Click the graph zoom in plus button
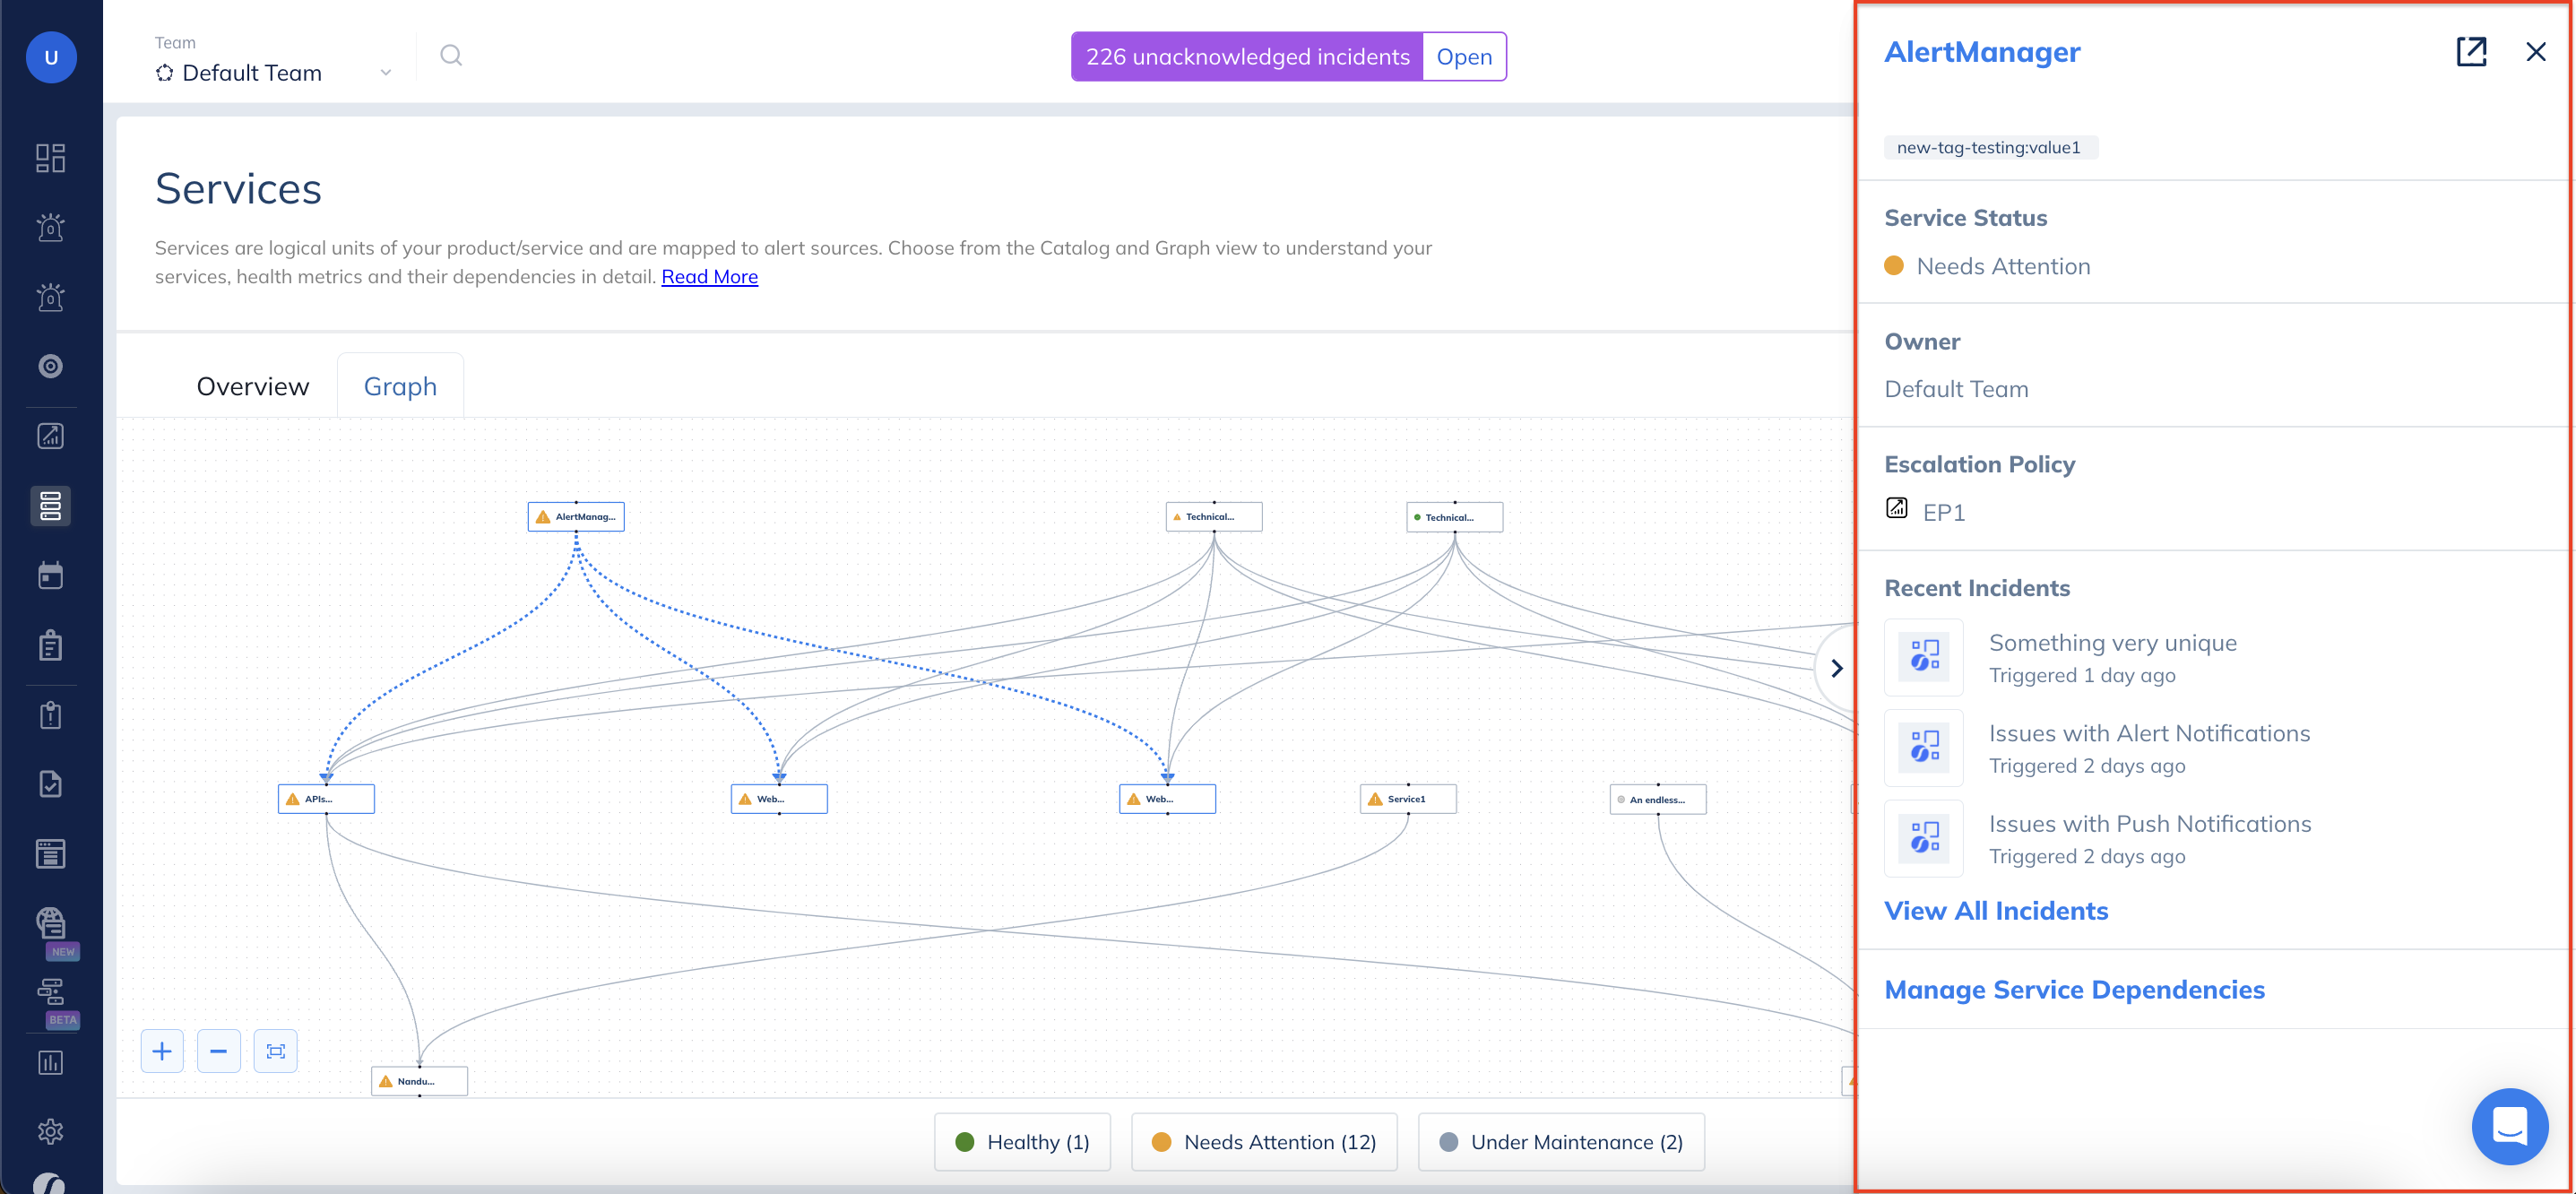 pyautogui.click(x=162, y=1051)
